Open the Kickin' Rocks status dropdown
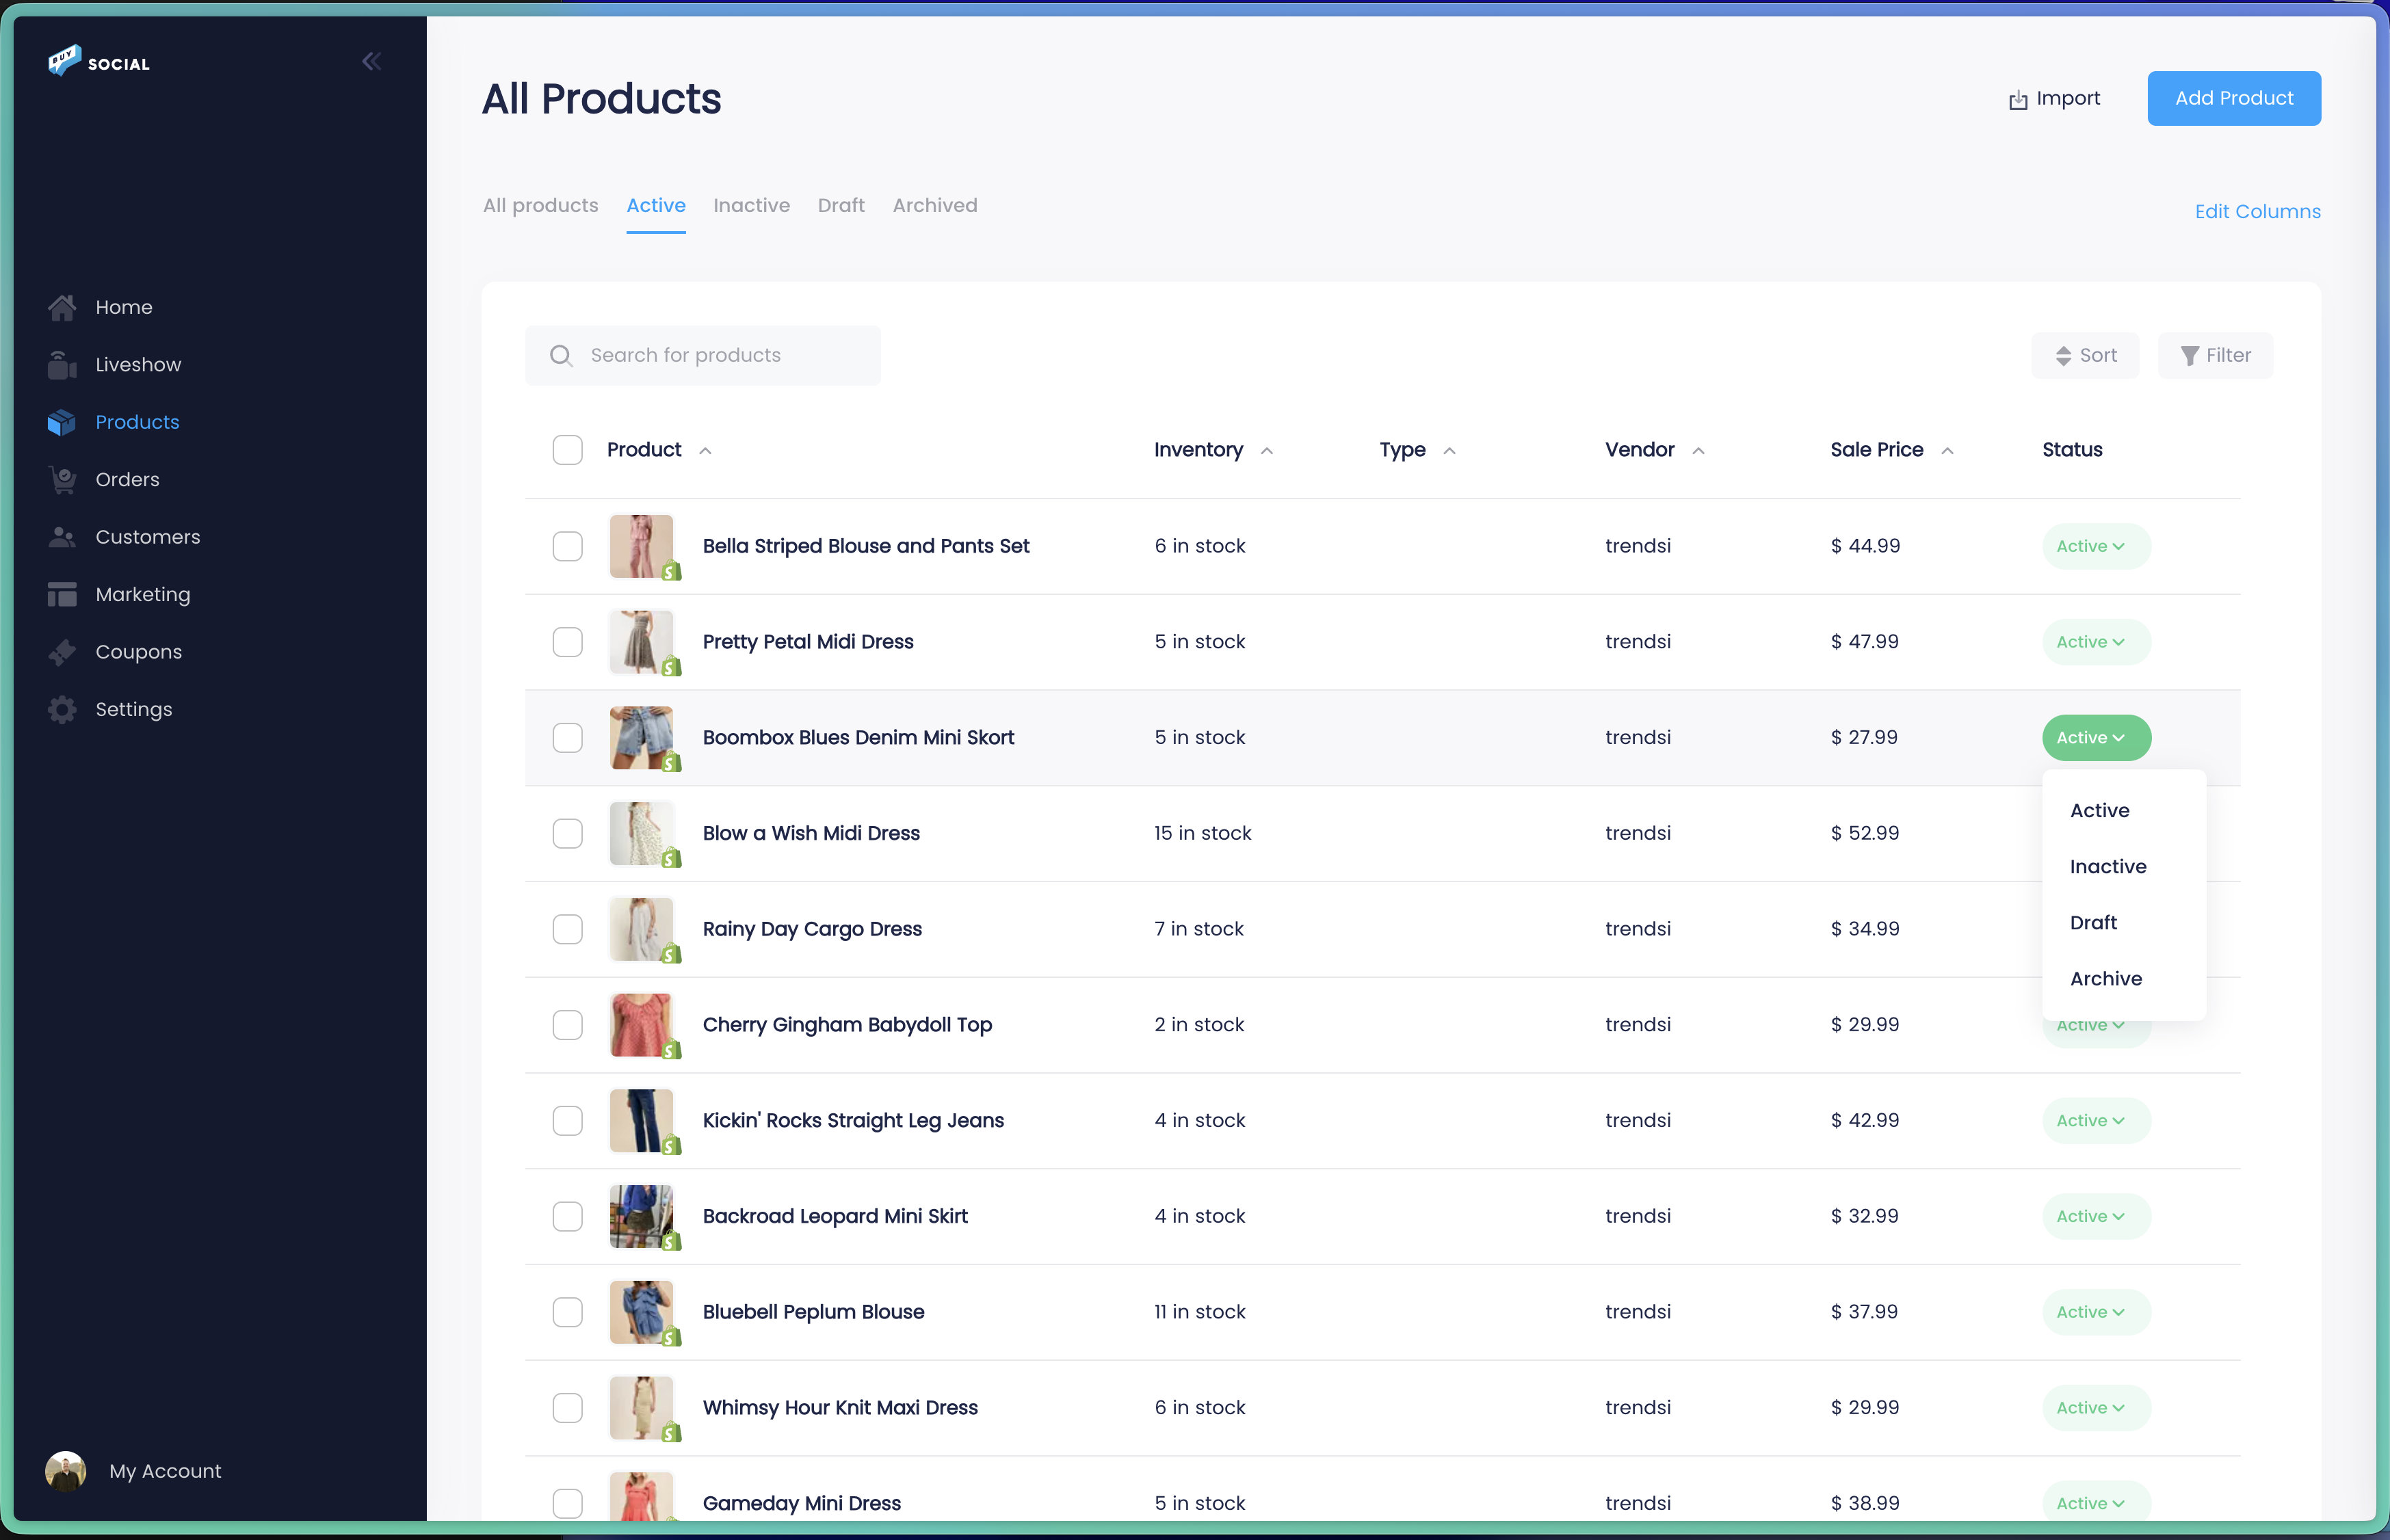Image resolution: width=2390 pixels, height=1540 pixels. (x=2095, y=1120)
